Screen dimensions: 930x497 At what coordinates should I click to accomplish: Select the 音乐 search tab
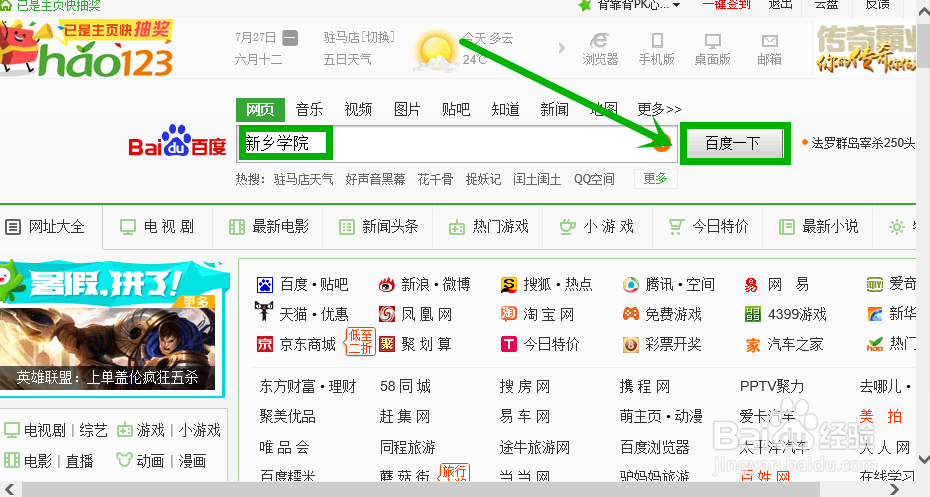309,109
